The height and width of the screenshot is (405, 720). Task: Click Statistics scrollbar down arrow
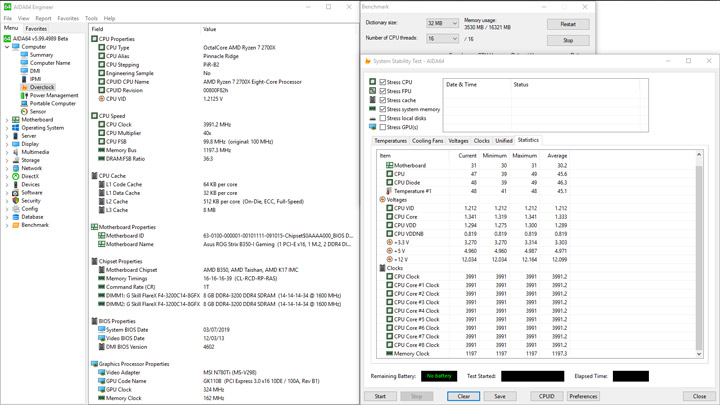[x=699, y=354]
